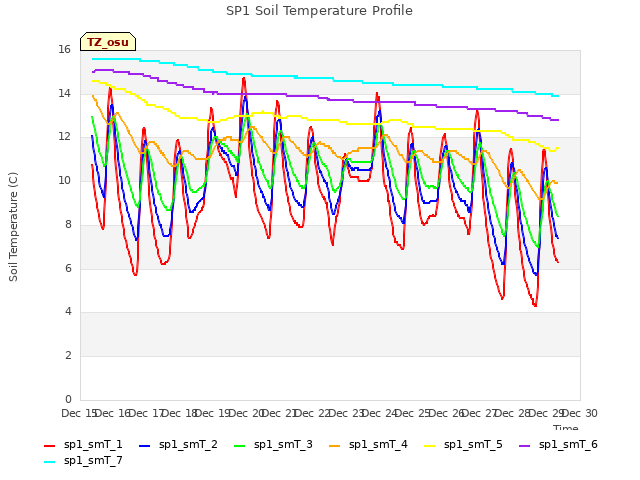The height and width of the screenshot is (480, 640).
Task: Click the red sp1_smT_1 legend swatch
Action: pos(49,446)
